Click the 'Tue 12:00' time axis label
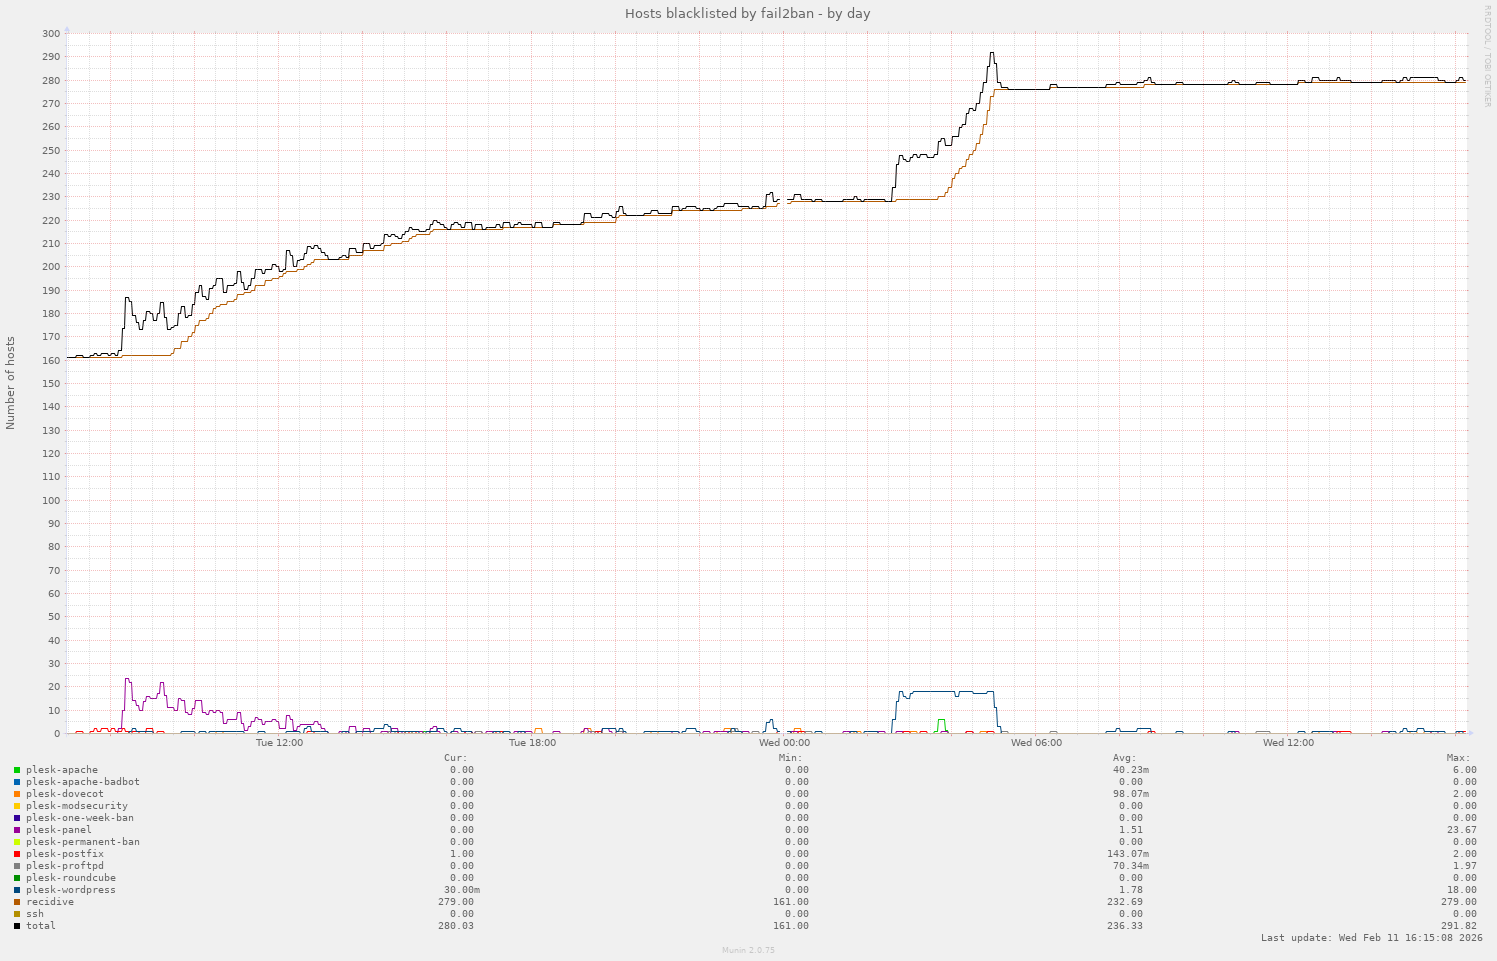 click(279, 743)
